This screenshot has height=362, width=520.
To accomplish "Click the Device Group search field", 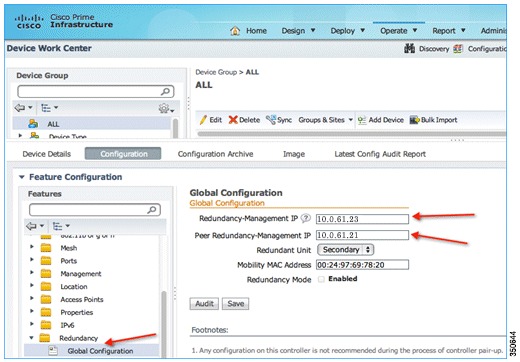I will pyautogui.click(x=96, y=91).
